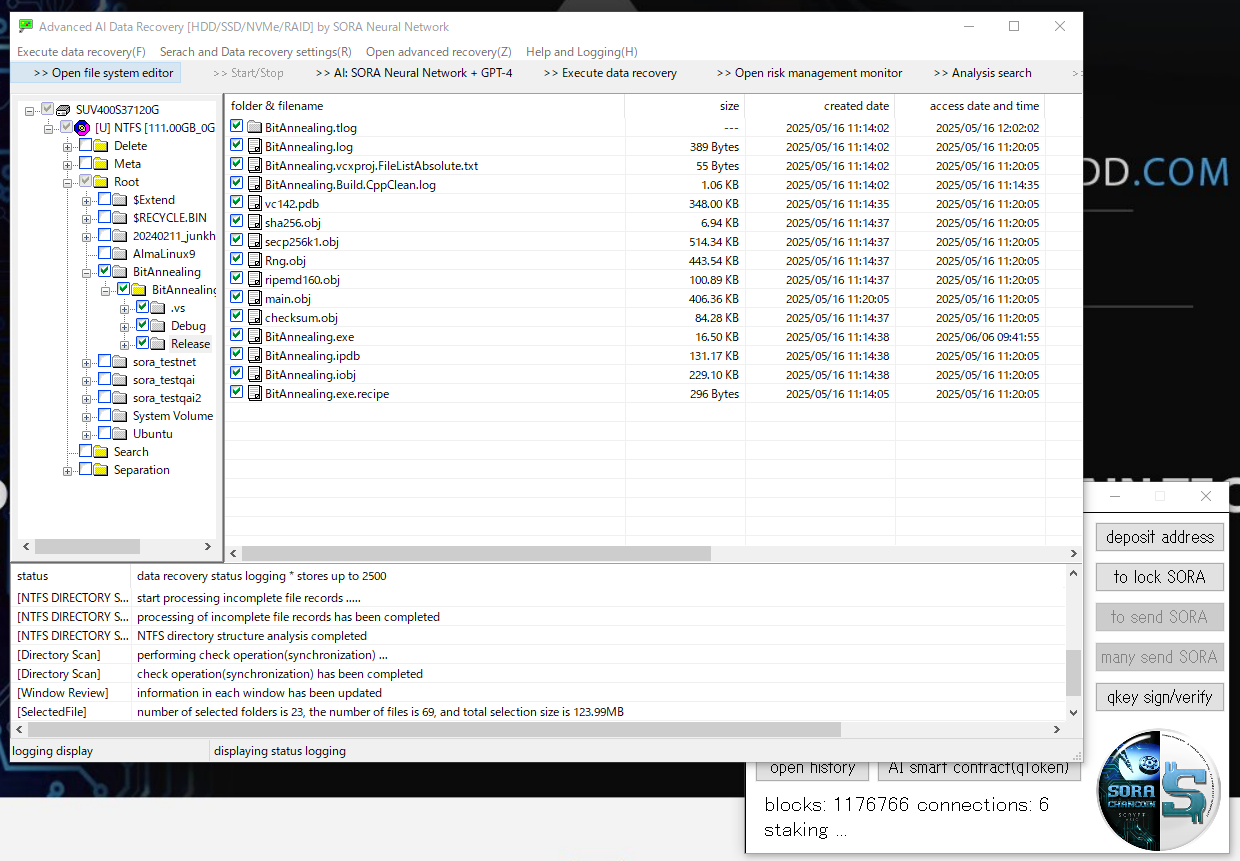The height and width of the screenshot is (861, 1240).
Task: Click the $RECYCLE.BIN folder icon
Action: tap(121, 217)
